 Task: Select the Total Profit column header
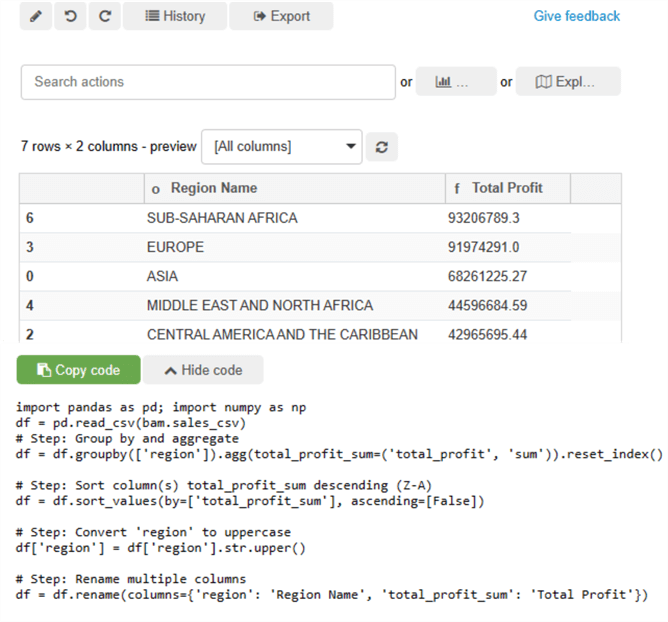pos(507,188)
